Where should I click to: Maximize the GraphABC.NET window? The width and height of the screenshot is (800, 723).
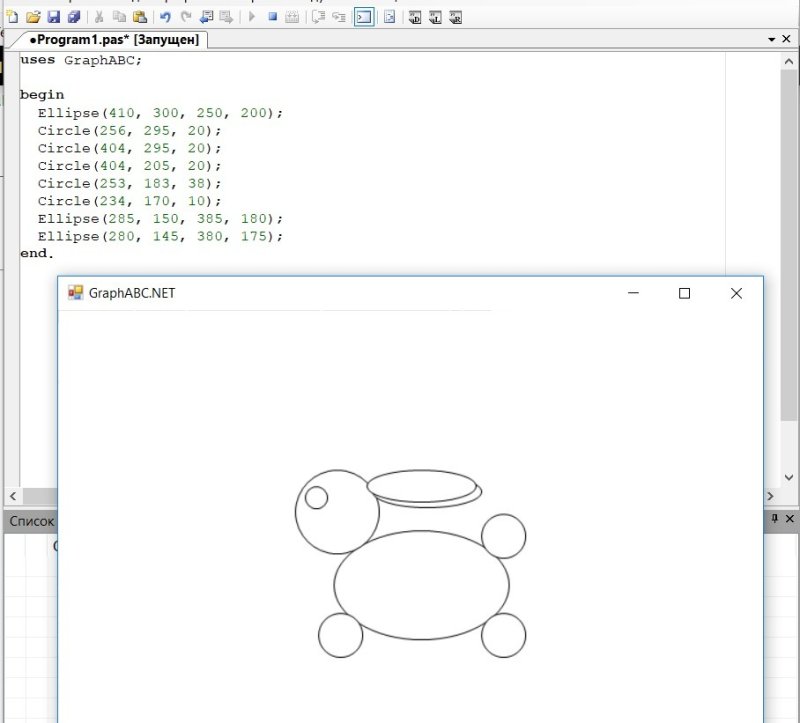click(x=684, y=293)
